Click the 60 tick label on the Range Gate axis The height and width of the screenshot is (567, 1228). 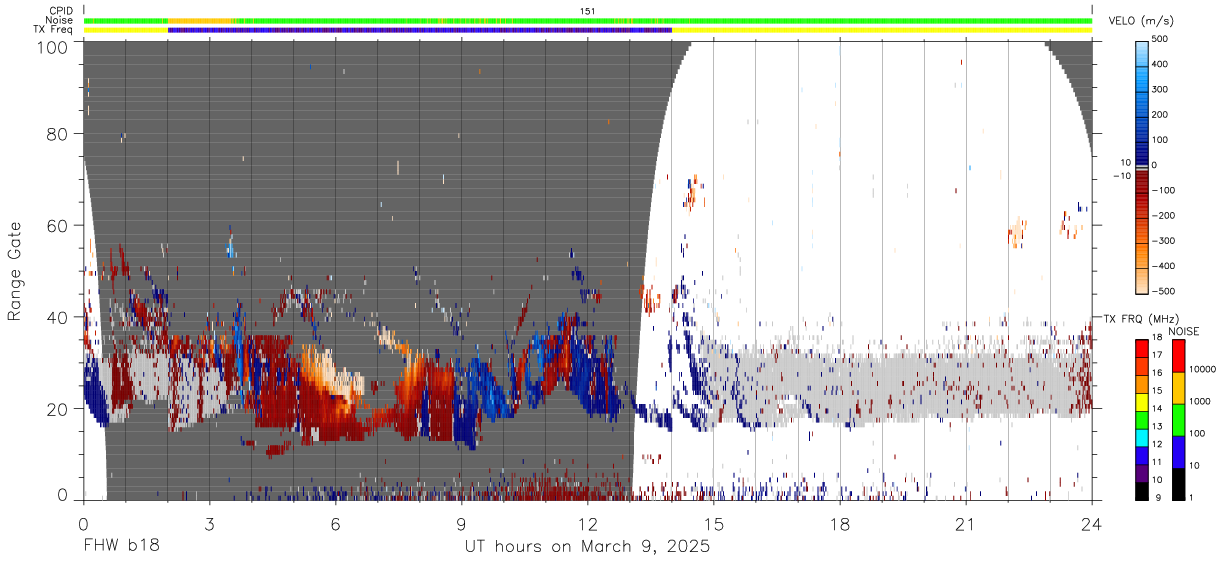tap(56, 225)
